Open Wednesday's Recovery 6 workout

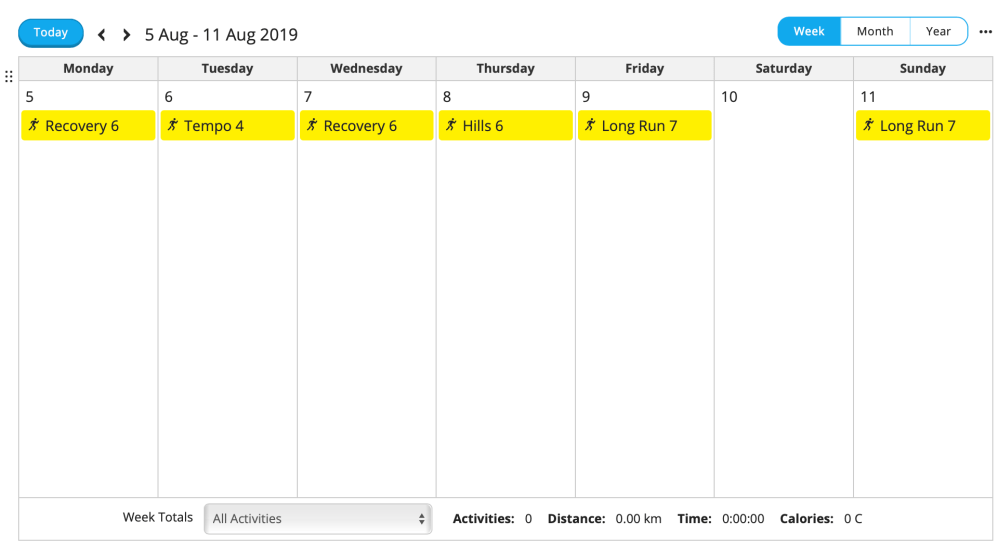366,126
